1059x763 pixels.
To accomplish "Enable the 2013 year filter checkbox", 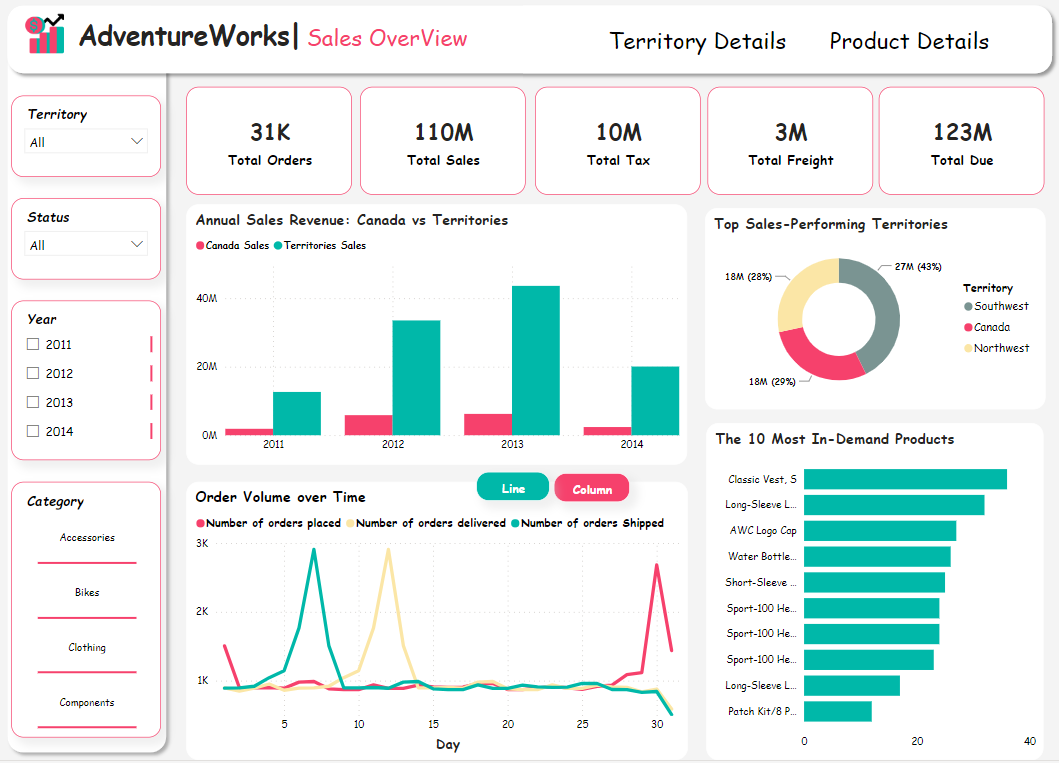I will pos(33,403).
